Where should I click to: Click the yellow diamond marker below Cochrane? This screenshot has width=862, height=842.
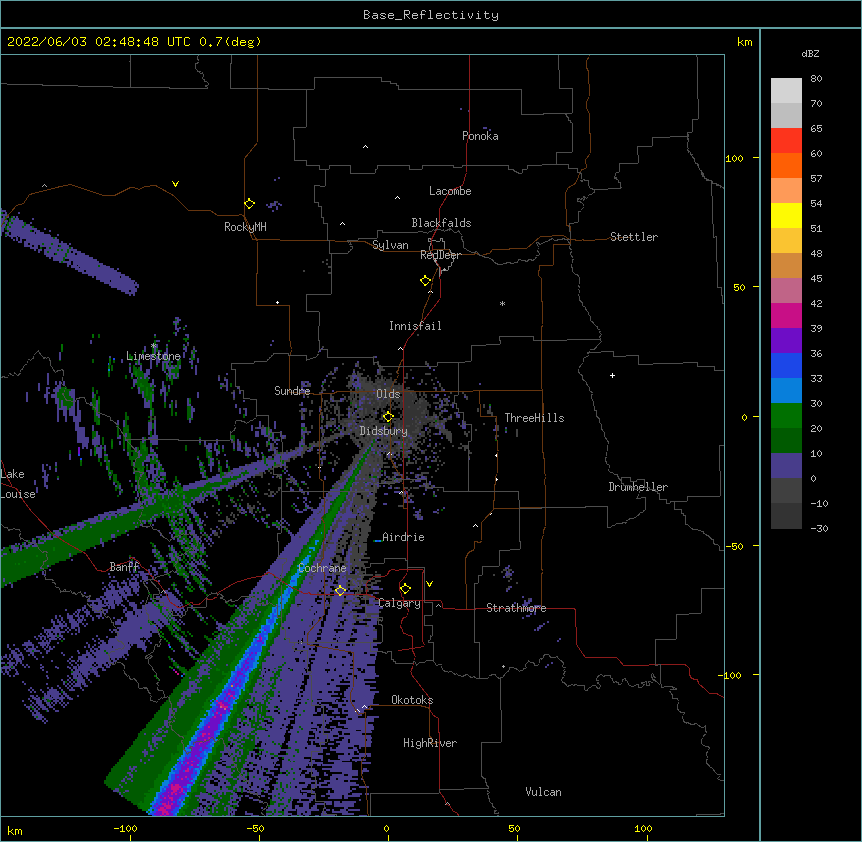pyautogui.click(x=340, y=590)
